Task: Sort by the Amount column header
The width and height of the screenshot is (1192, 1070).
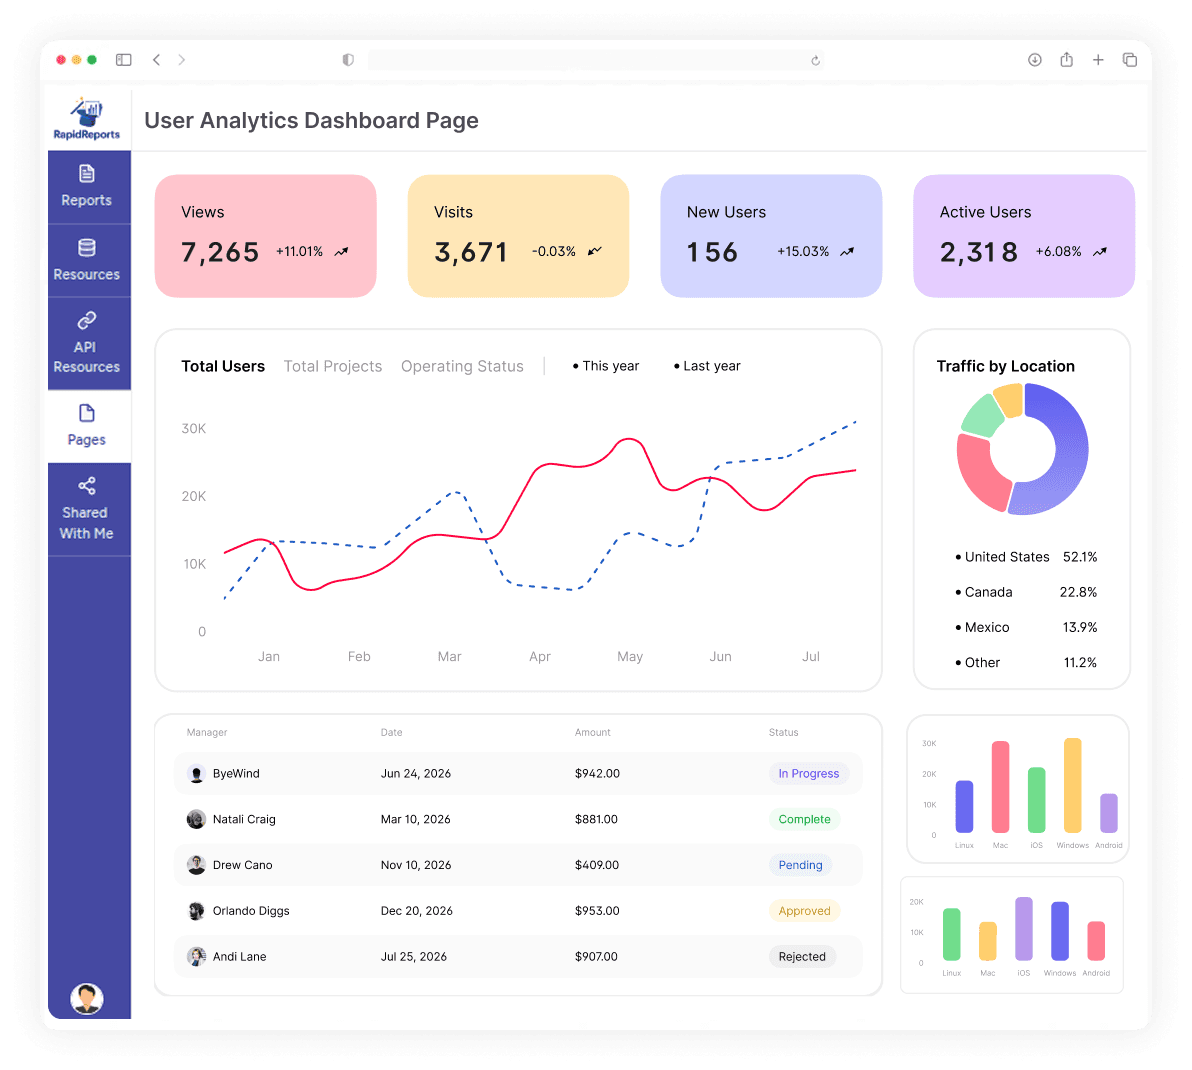Action: click(592, 733)
